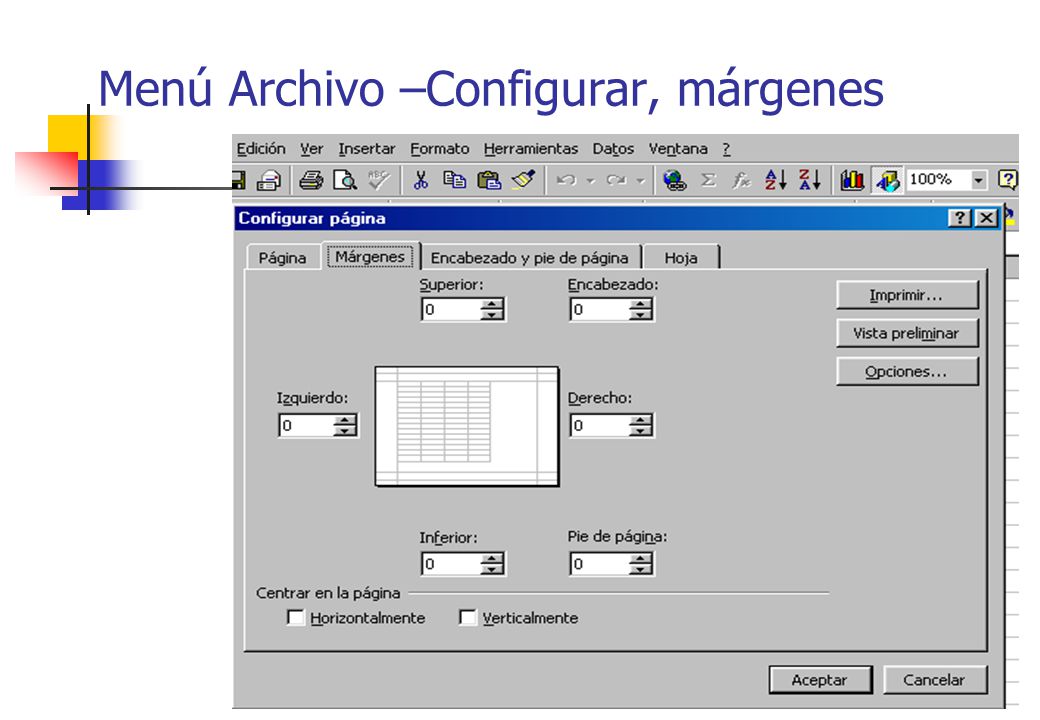This screenshot has height=720, width=1040.
Task: Click the Redo arrow icon
Action: tap(616, 180)
